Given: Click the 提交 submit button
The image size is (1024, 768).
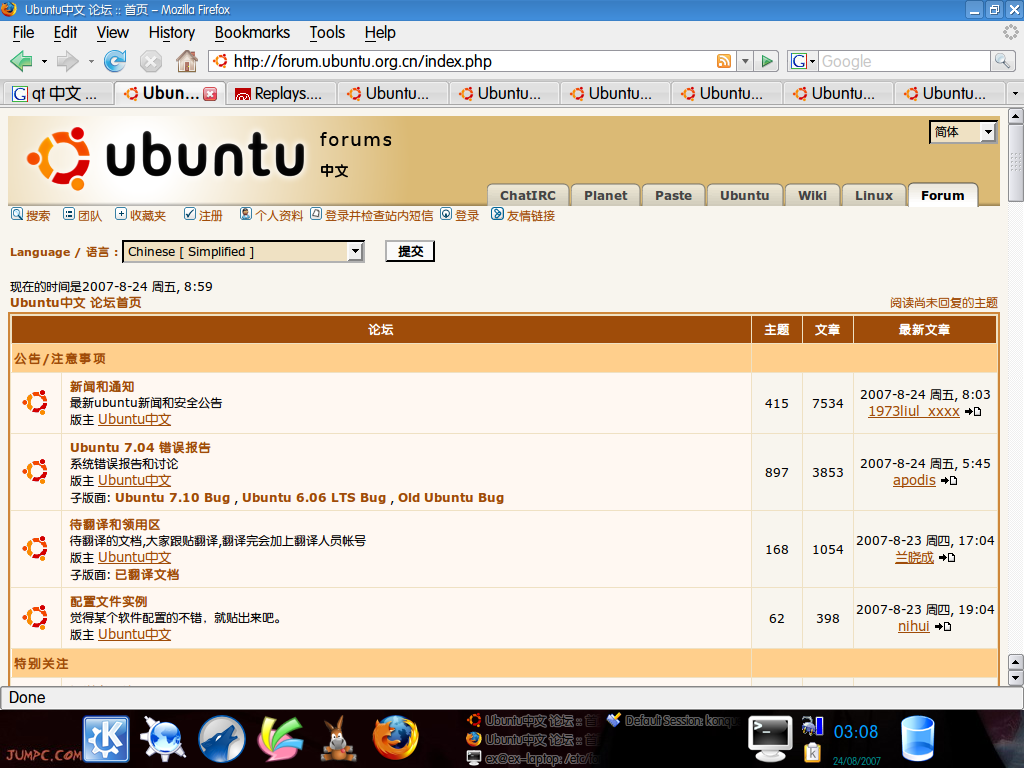Looking at the screenshot, I should coord(410,251).
